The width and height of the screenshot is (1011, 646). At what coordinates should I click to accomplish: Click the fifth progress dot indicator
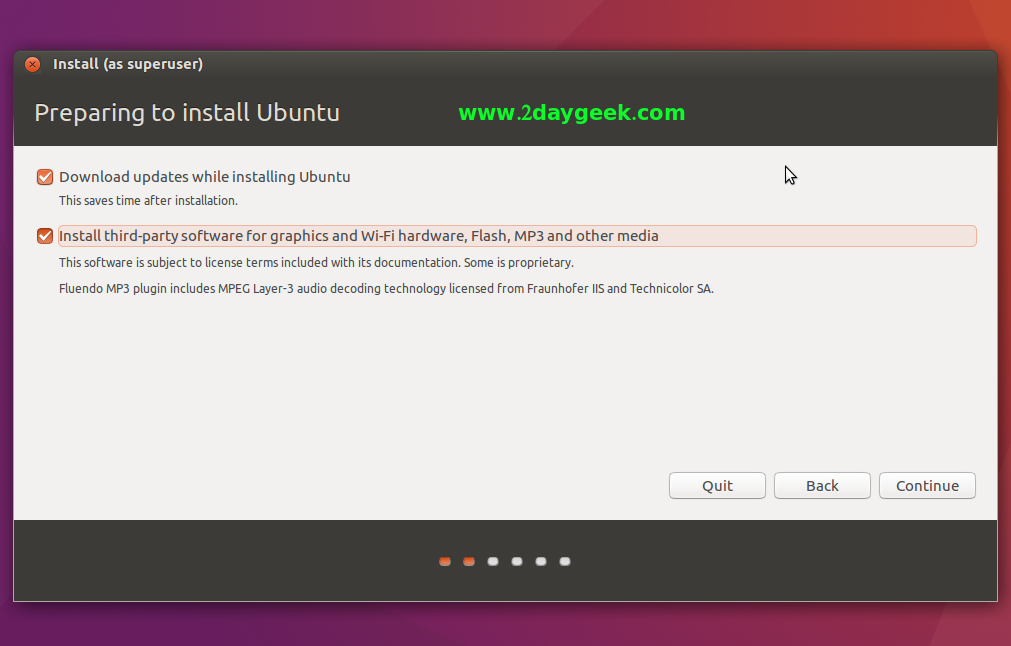coord(541,561)
